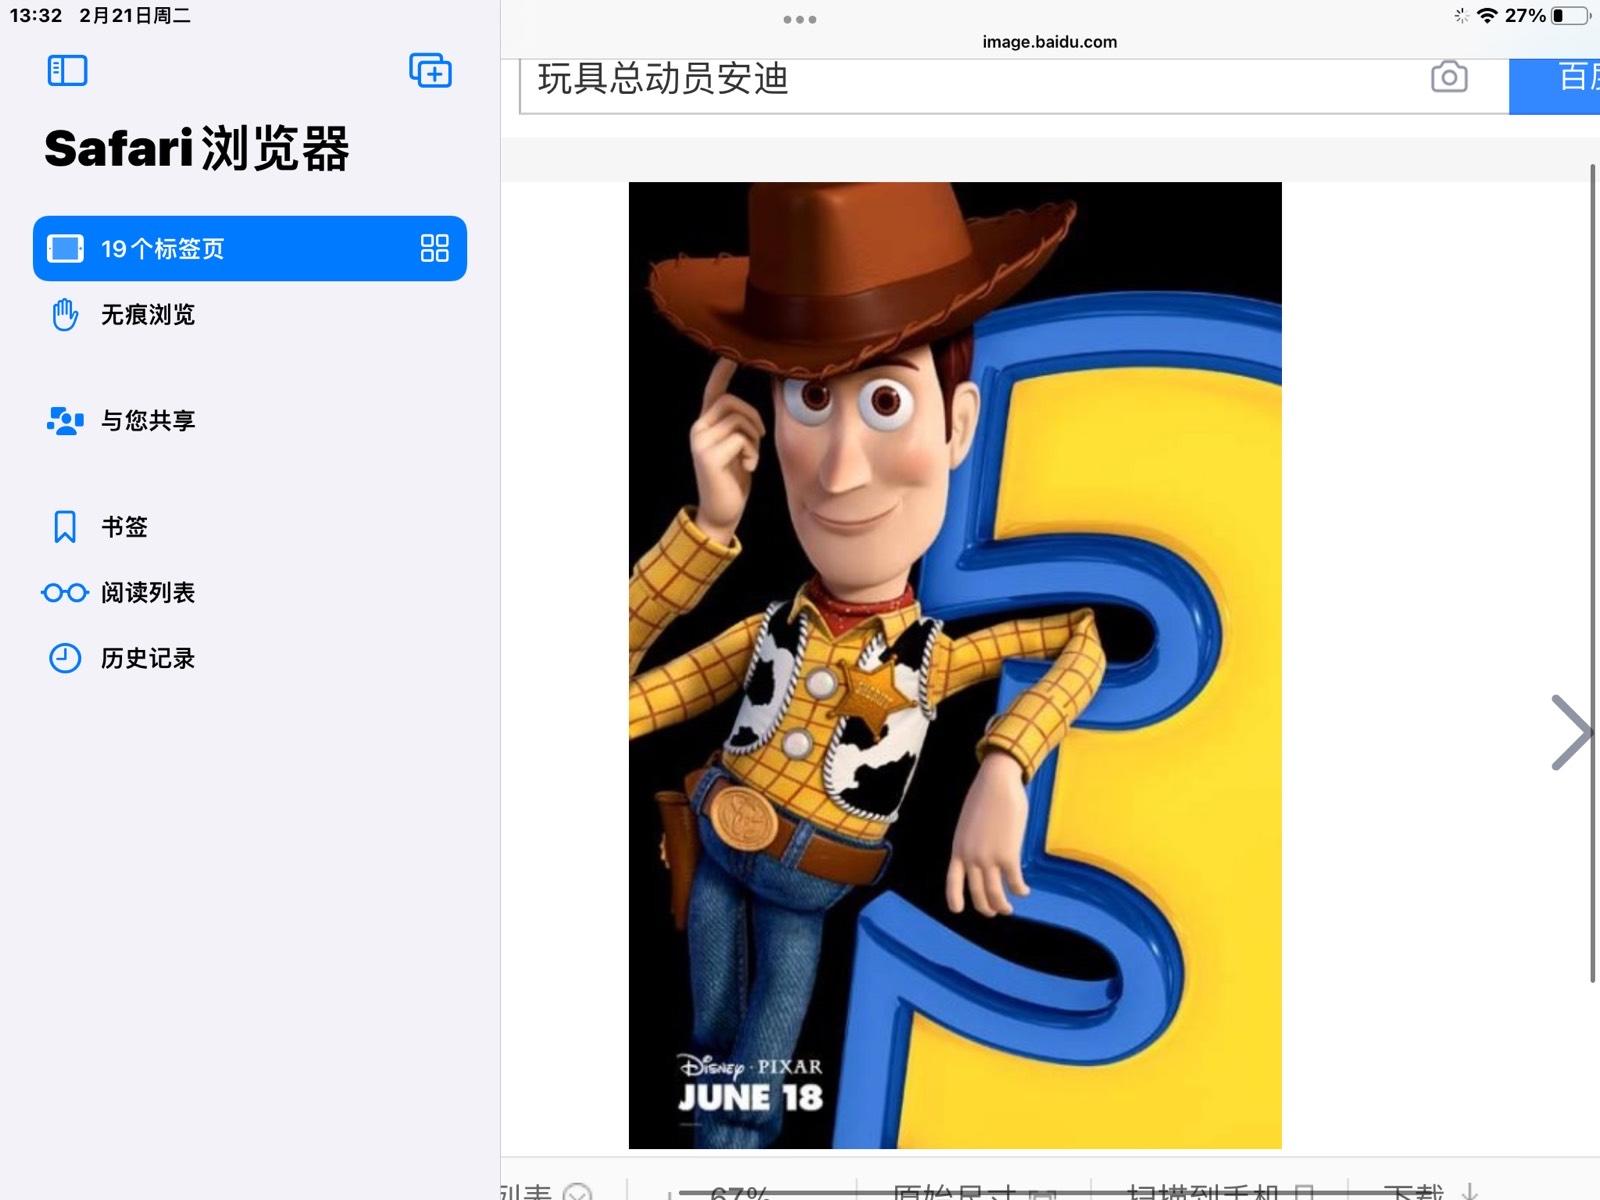Click the blue 百度 search button
Screen dimensions: 1600x1200
1555,84
